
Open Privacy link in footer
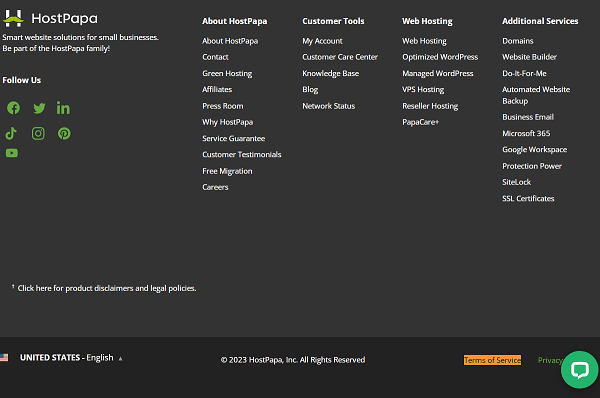pos(550,360)
